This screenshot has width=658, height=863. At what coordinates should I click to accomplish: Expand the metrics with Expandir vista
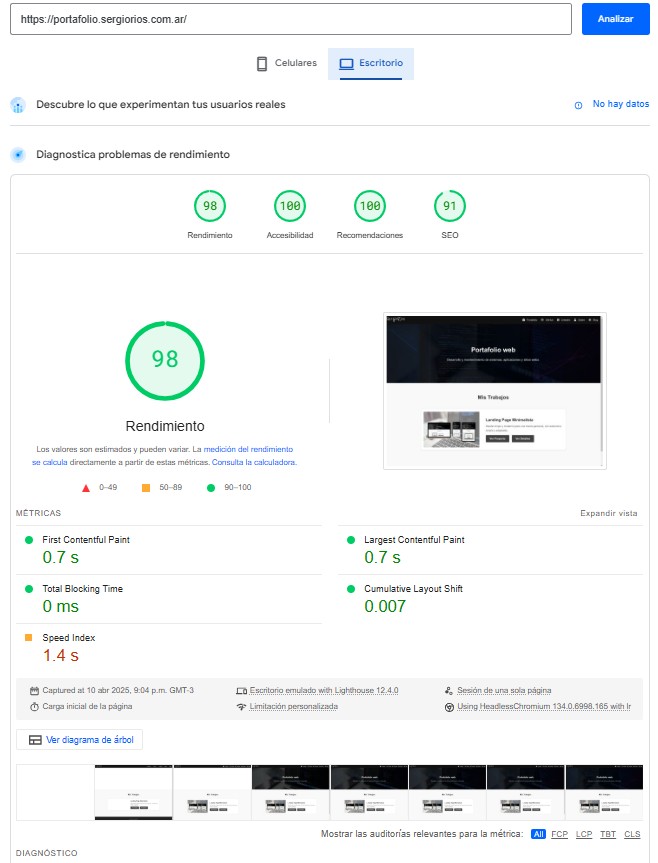[608, 513]
